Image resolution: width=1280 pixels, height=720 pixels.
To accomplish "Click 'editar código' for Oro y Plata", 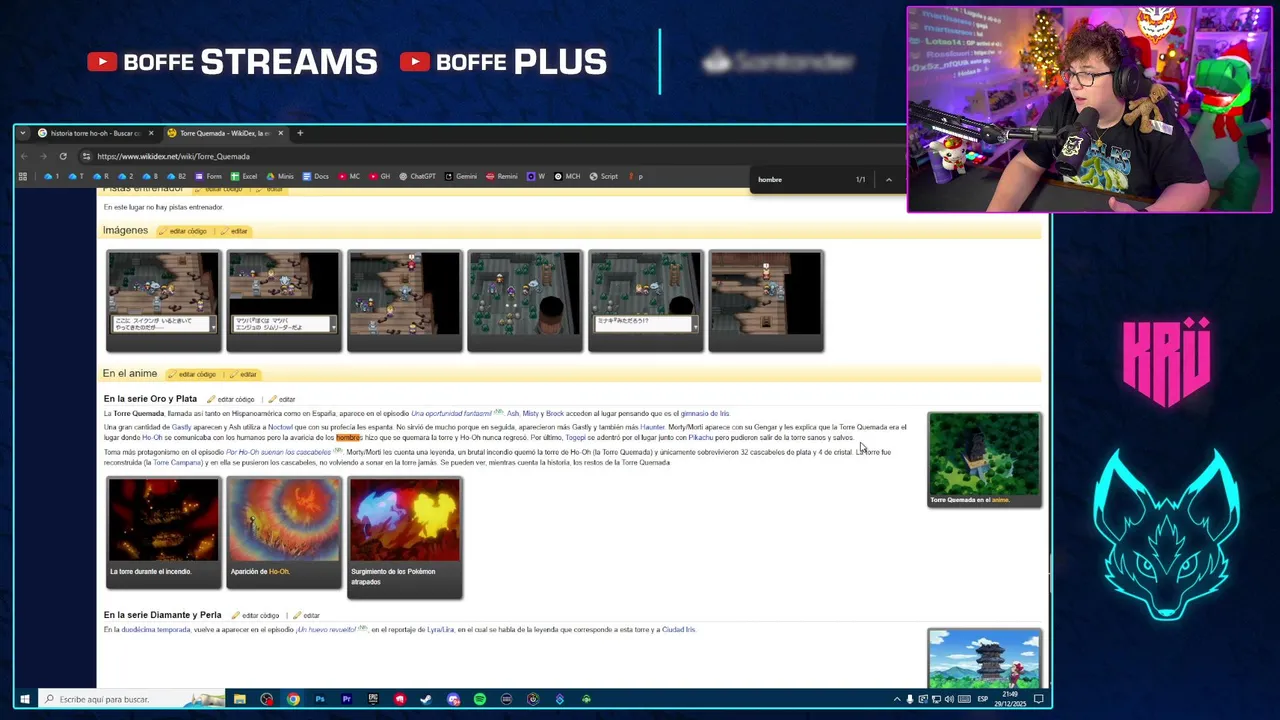I will pos(231,399).
